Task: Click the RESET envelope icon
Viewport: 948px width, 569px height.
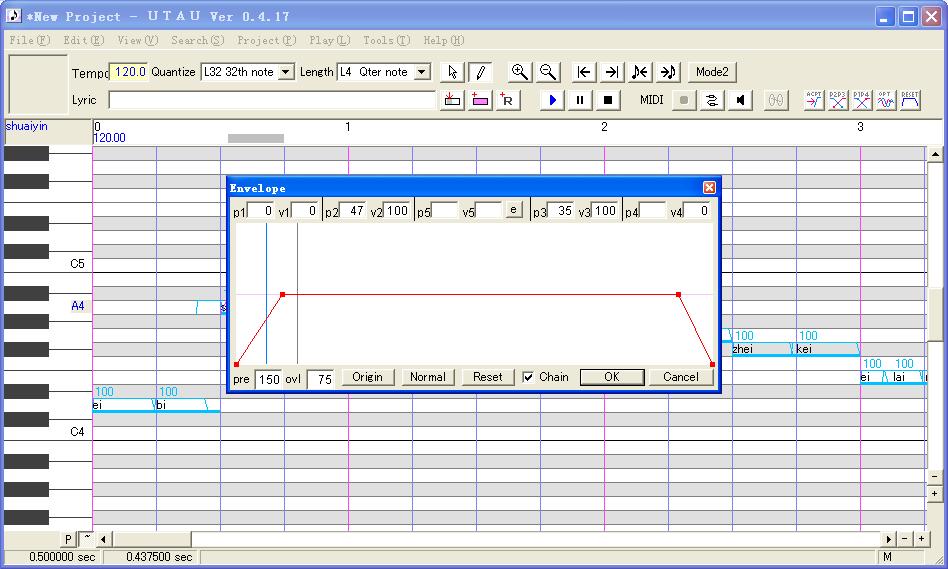Action: coord(910,100)
